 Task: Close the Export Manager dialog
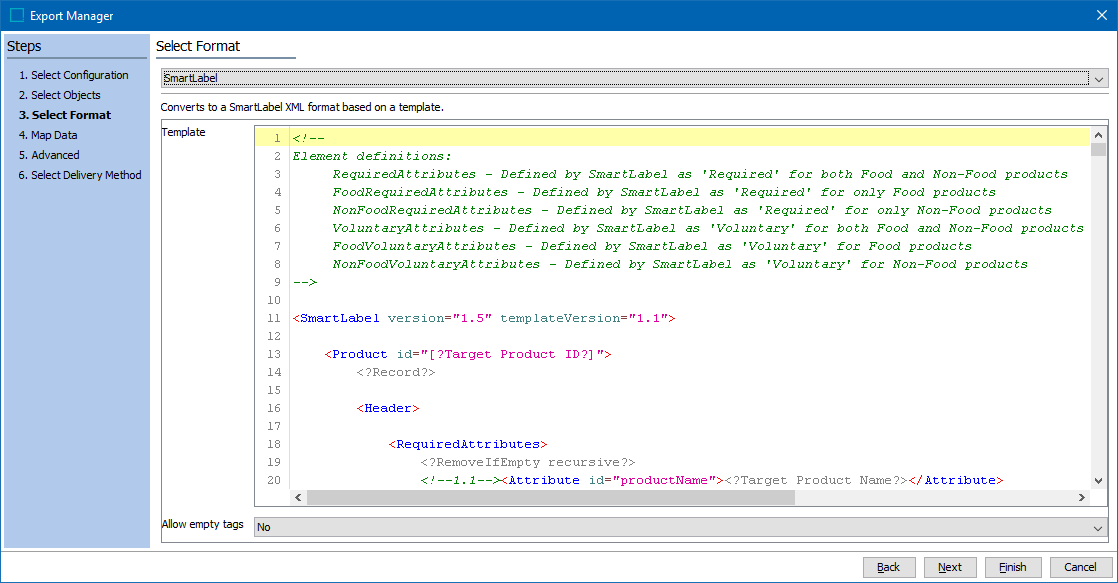1100,15
